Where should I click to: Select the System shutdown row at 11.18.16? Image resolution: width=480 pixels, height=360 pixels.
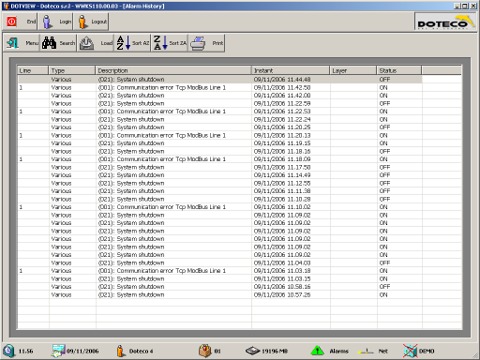220,151
